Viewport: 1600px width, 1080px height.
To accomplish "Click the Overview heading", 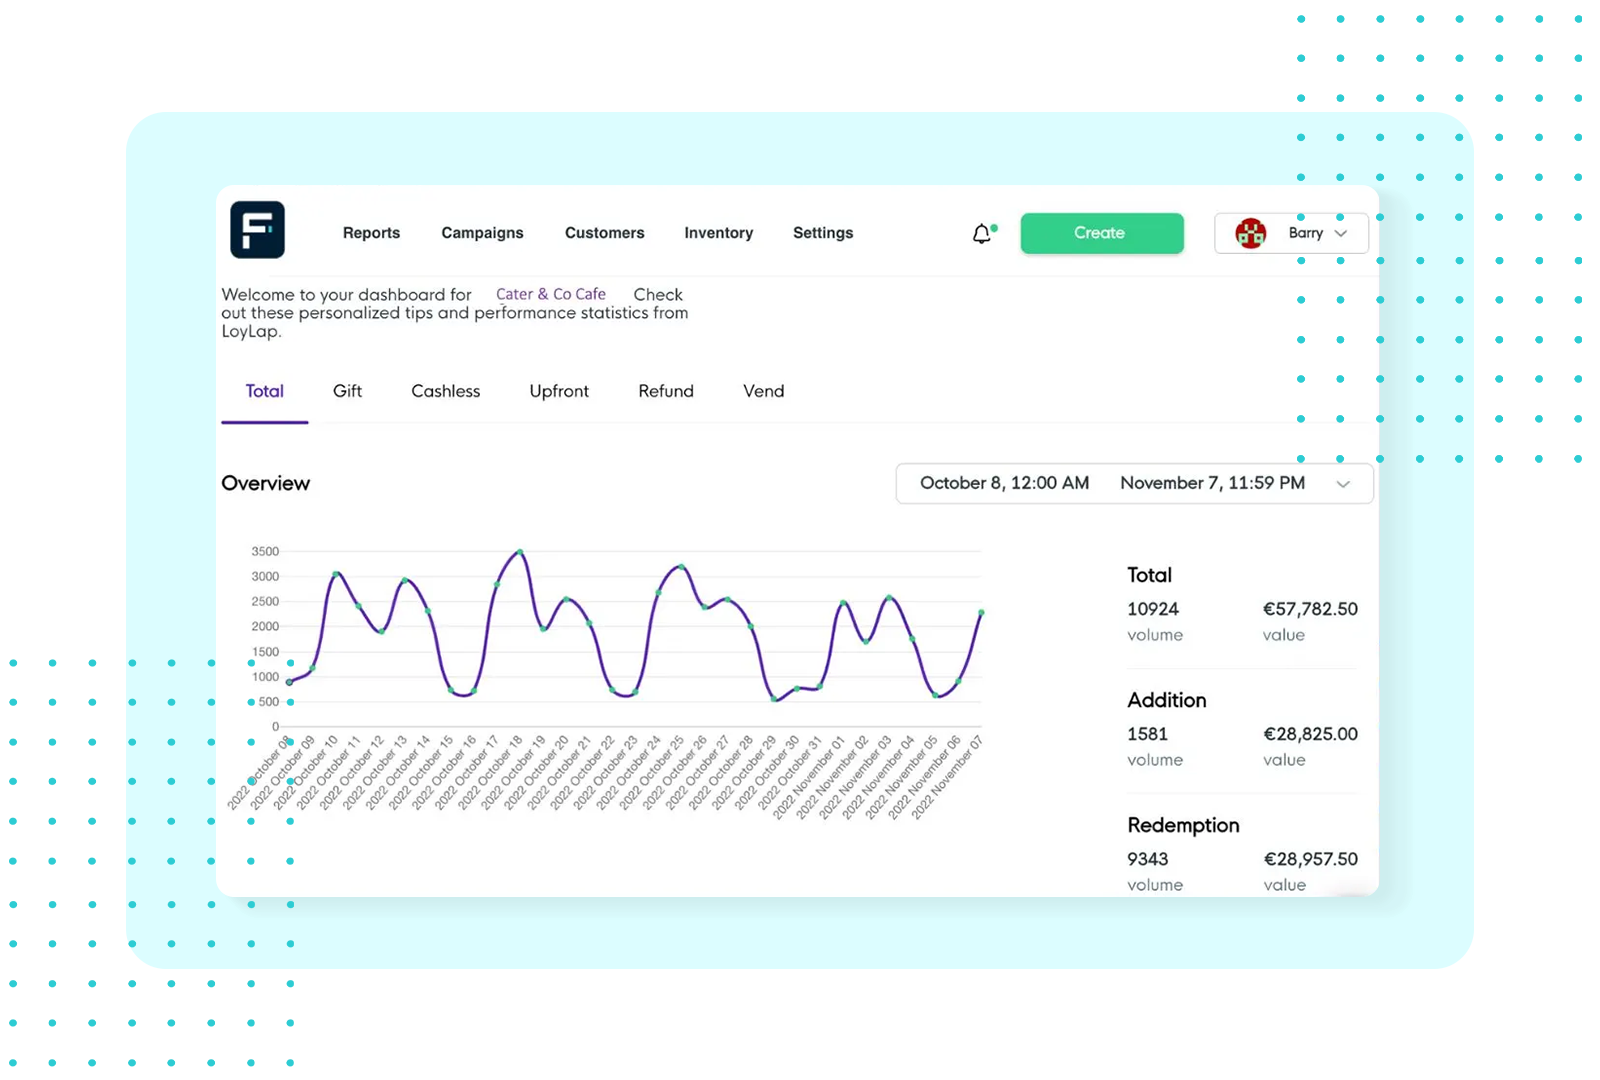I will [x=265, y=483].
